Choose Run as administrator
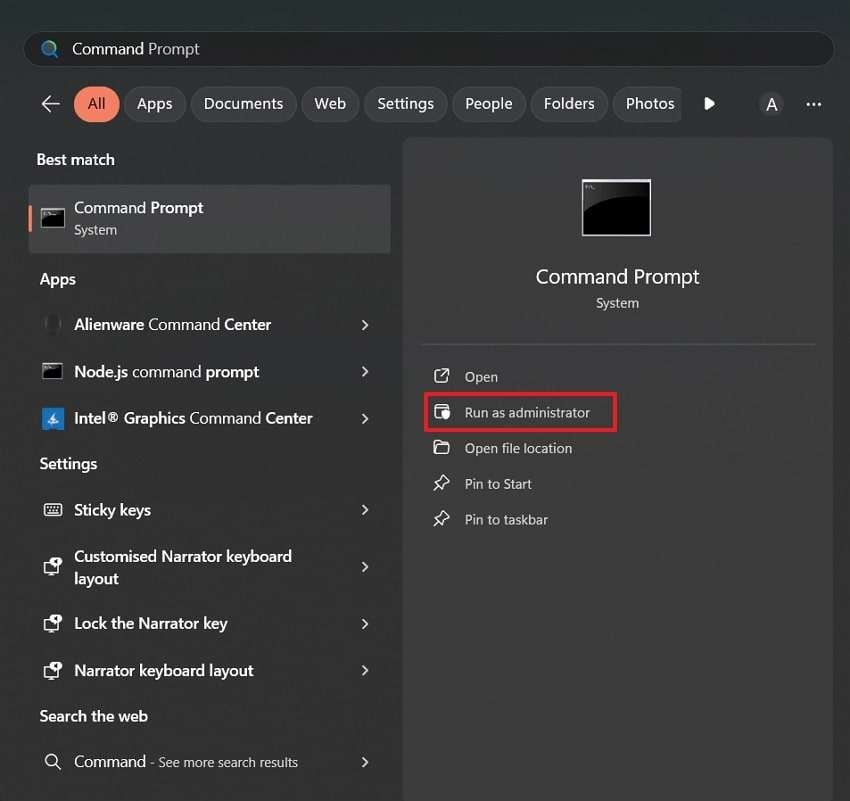The height and width of the screenshot is (801, 850). [520, 412]
